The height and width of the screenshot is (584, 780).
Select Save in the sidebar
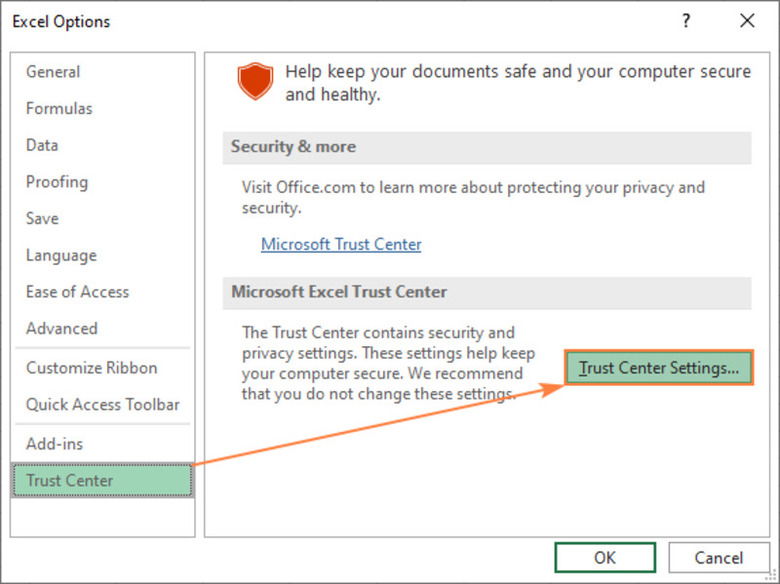[42, 218]
